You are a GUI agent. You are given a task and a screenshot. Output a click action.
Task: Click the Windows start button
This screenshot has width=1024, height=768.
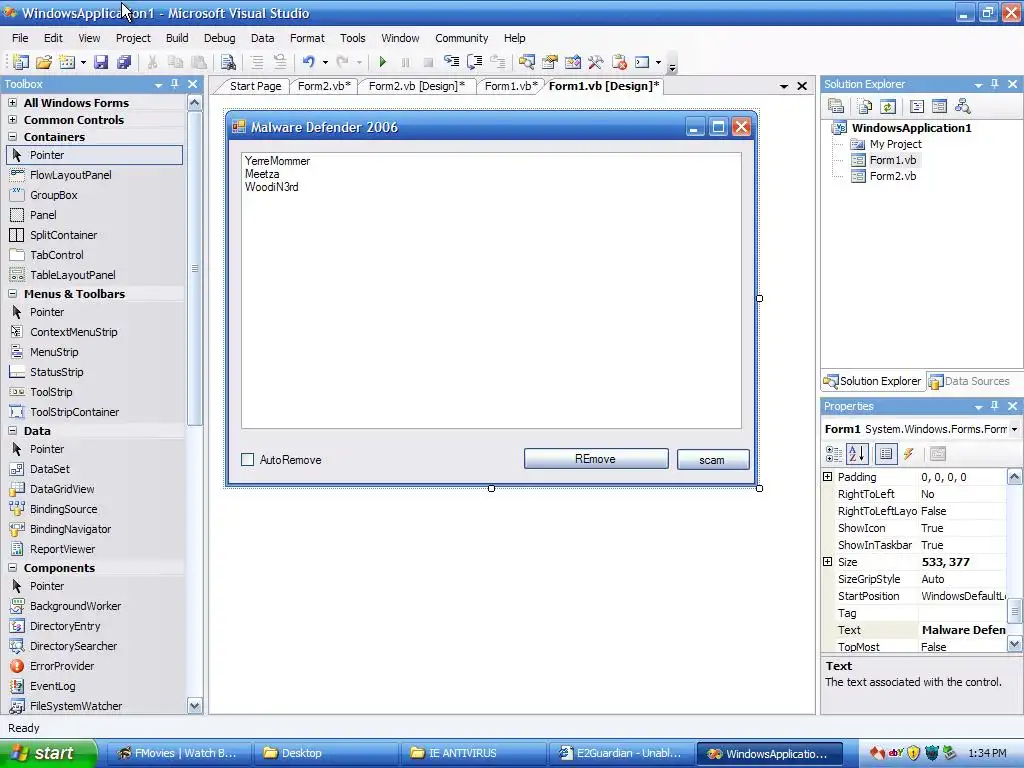[48, 753]
